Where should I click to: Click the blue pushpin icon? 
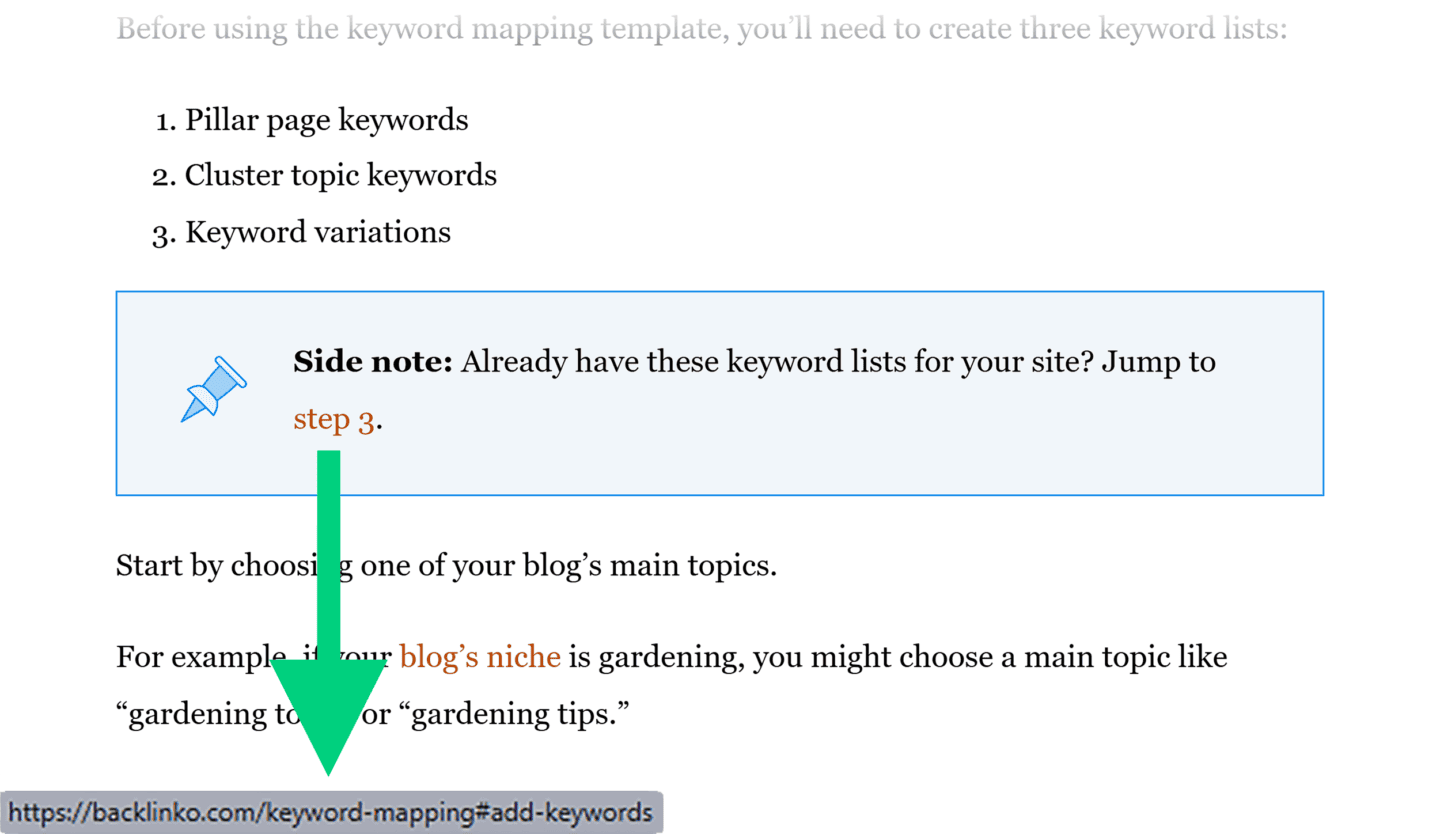click(x=213, y=389)
